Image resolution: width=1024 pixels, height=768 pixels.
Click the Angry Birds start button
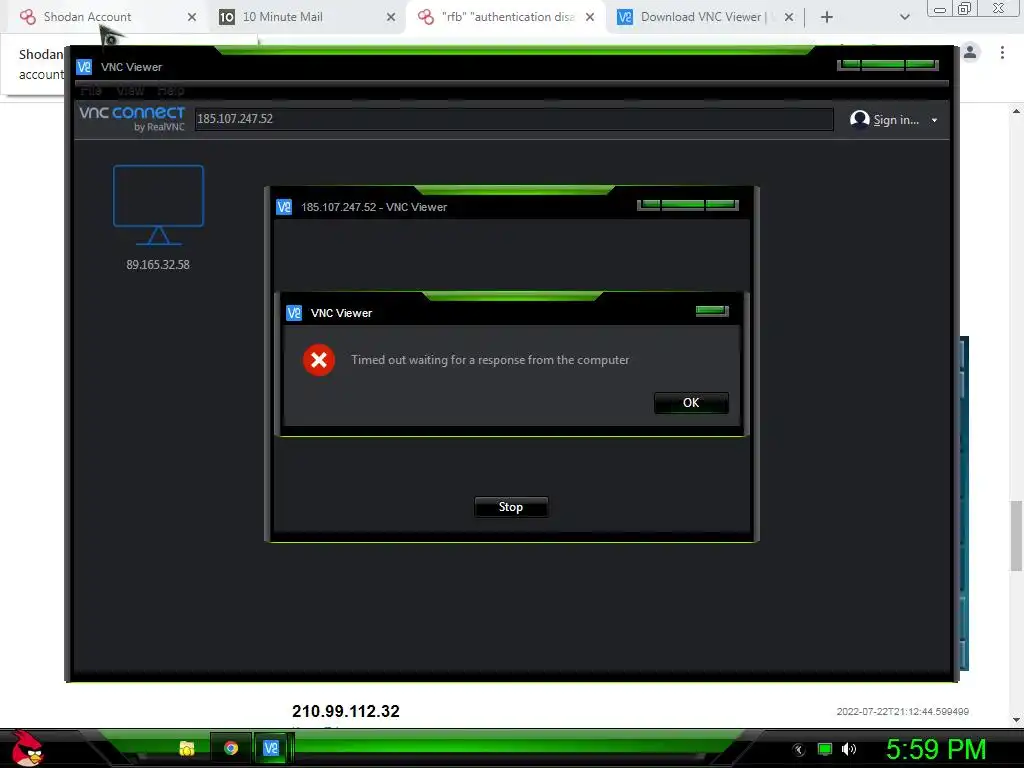click(27, 749)
